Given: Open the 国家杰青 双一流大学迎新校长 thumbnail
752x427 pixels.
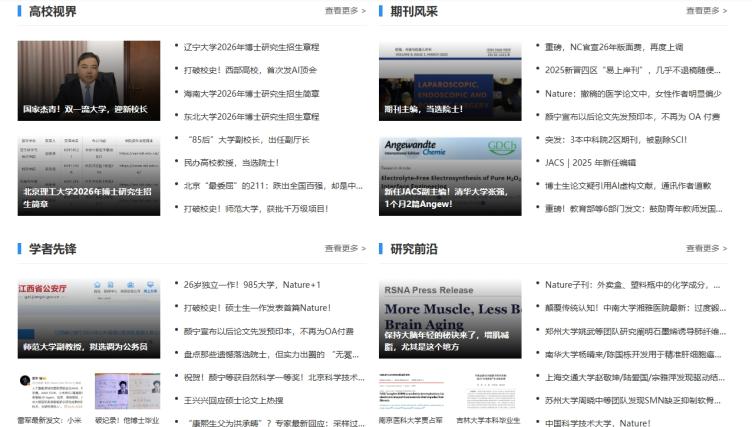Looking at the screenshot, I should (x=88, y=81).
